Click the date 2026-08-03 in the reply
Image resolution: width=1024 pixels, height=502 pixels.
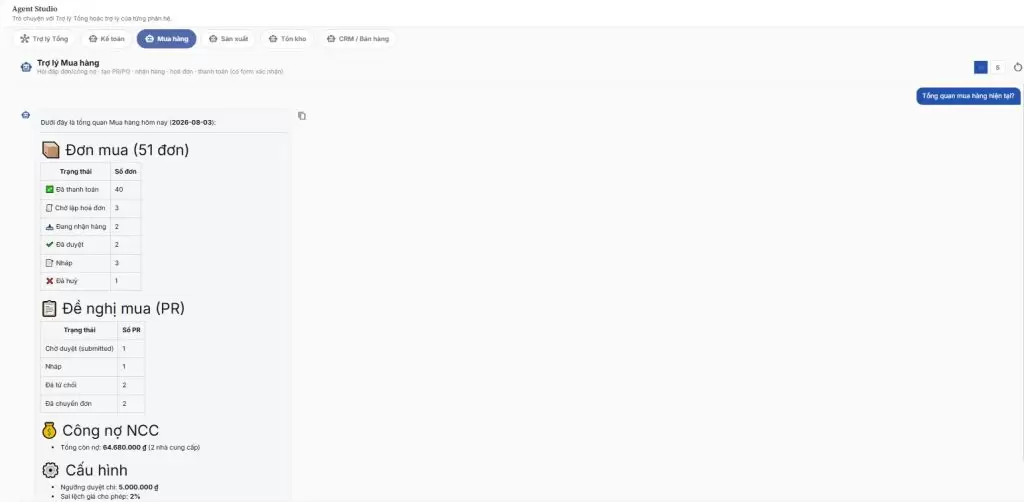[x=191, y=122]
